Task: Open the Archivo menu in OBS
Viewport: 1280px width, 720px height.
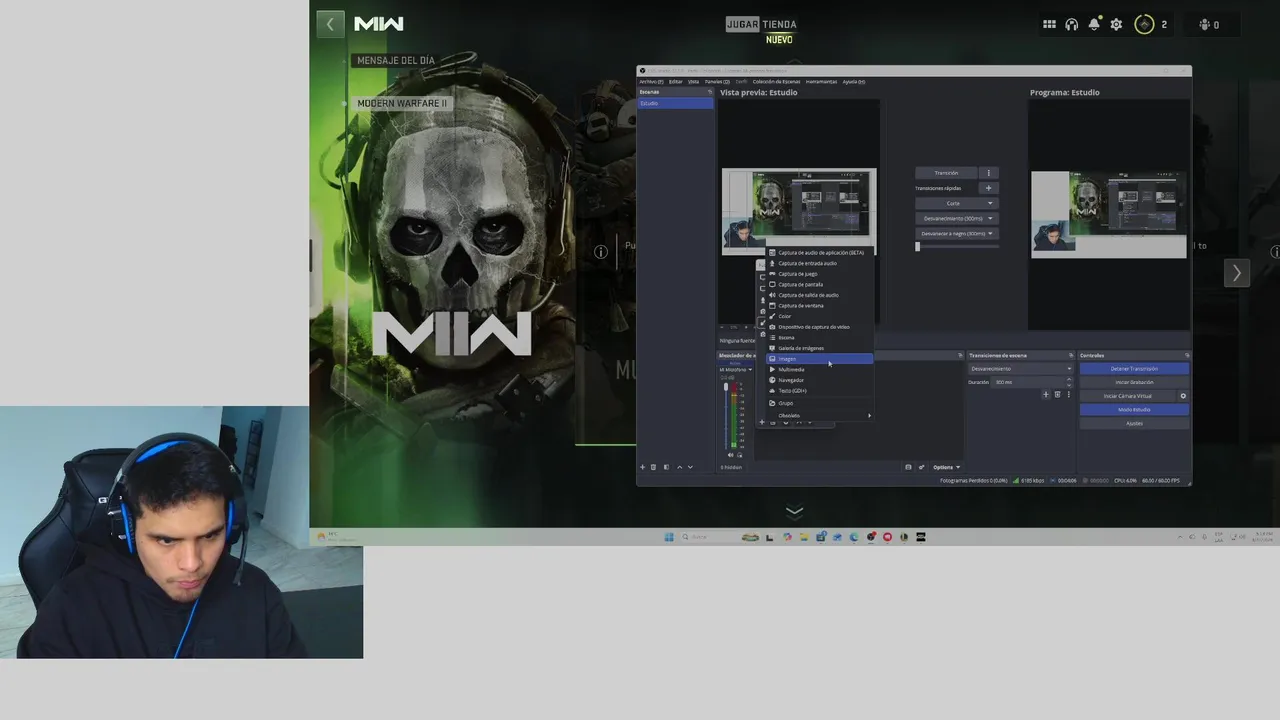Action: pos(651,82)
